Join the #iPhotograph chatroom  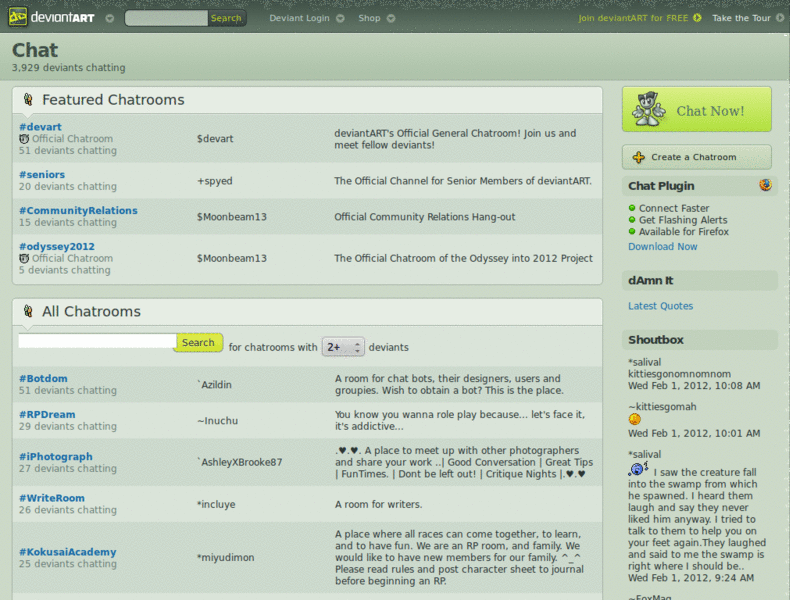[x=56, y=457]
